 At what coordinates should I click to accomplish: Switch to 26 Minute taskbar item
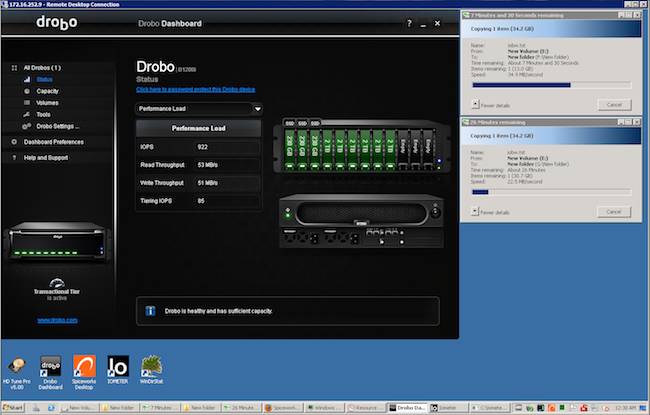tap(241, 408)
